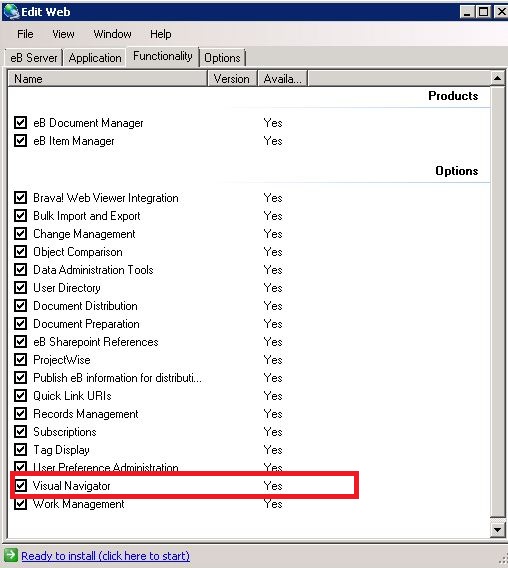Image resolution: width=508 pixels, height=568 pixels.
Task: Open the File menu
Action: coord(25,34)
